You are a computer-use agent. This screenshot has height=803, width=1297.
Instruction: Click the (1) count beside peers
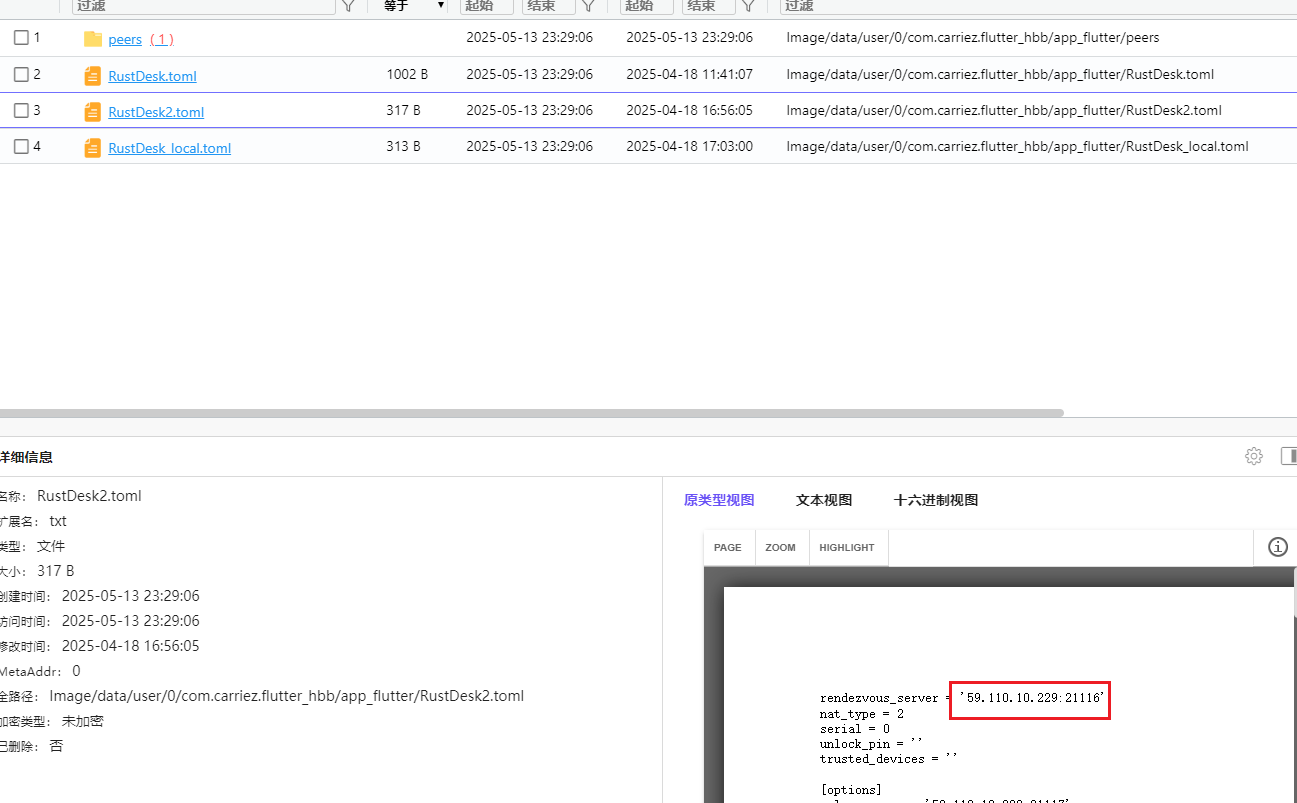click(x=162, y=39)
